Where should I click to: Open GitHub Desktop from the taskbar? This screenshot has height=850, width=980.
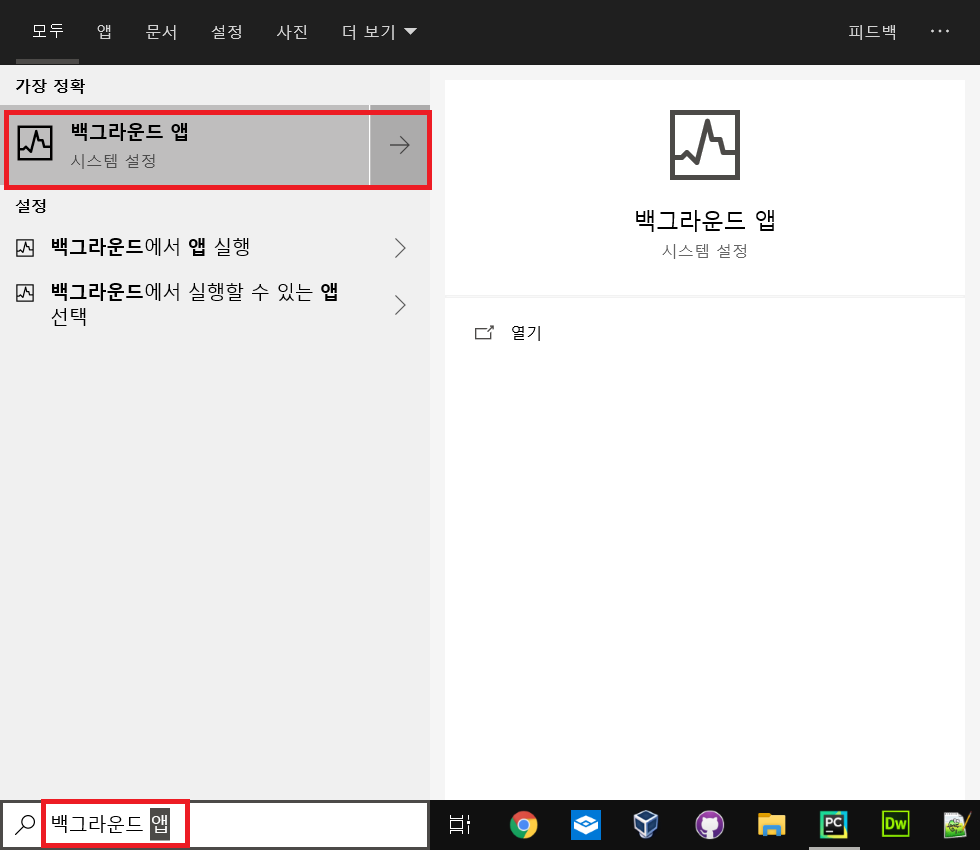tap(709, 825)
